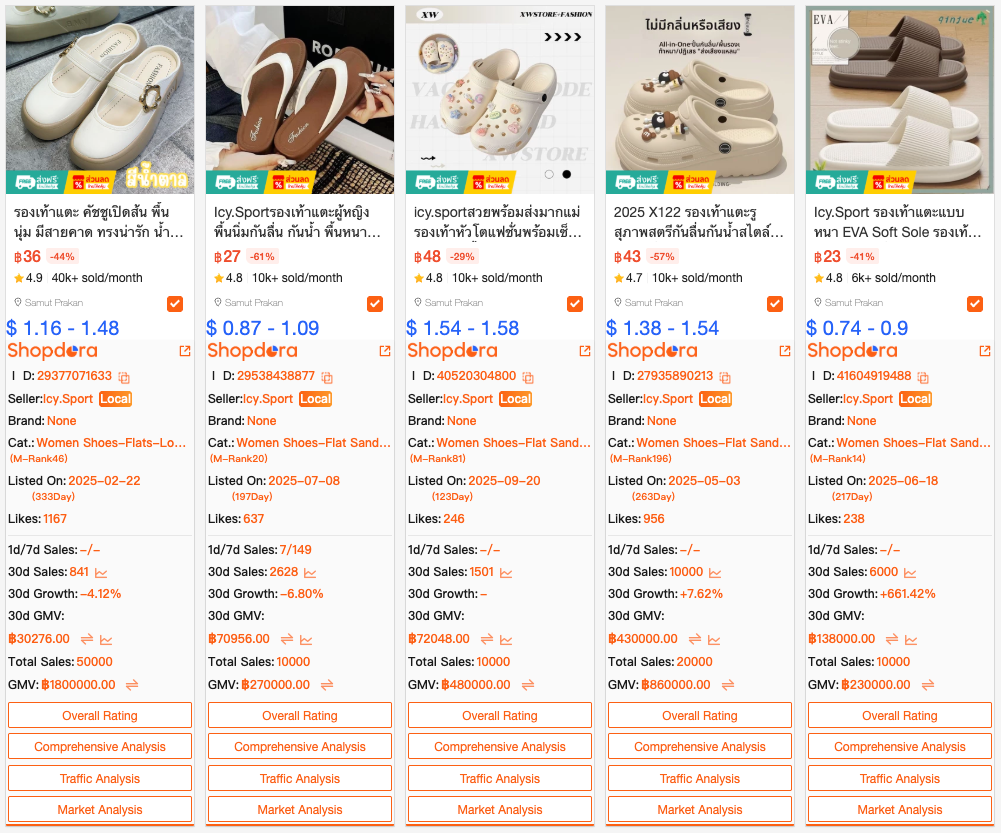The image size is (1001, 833).
Task: Copy the ID 41604919488
Action: 923,377
